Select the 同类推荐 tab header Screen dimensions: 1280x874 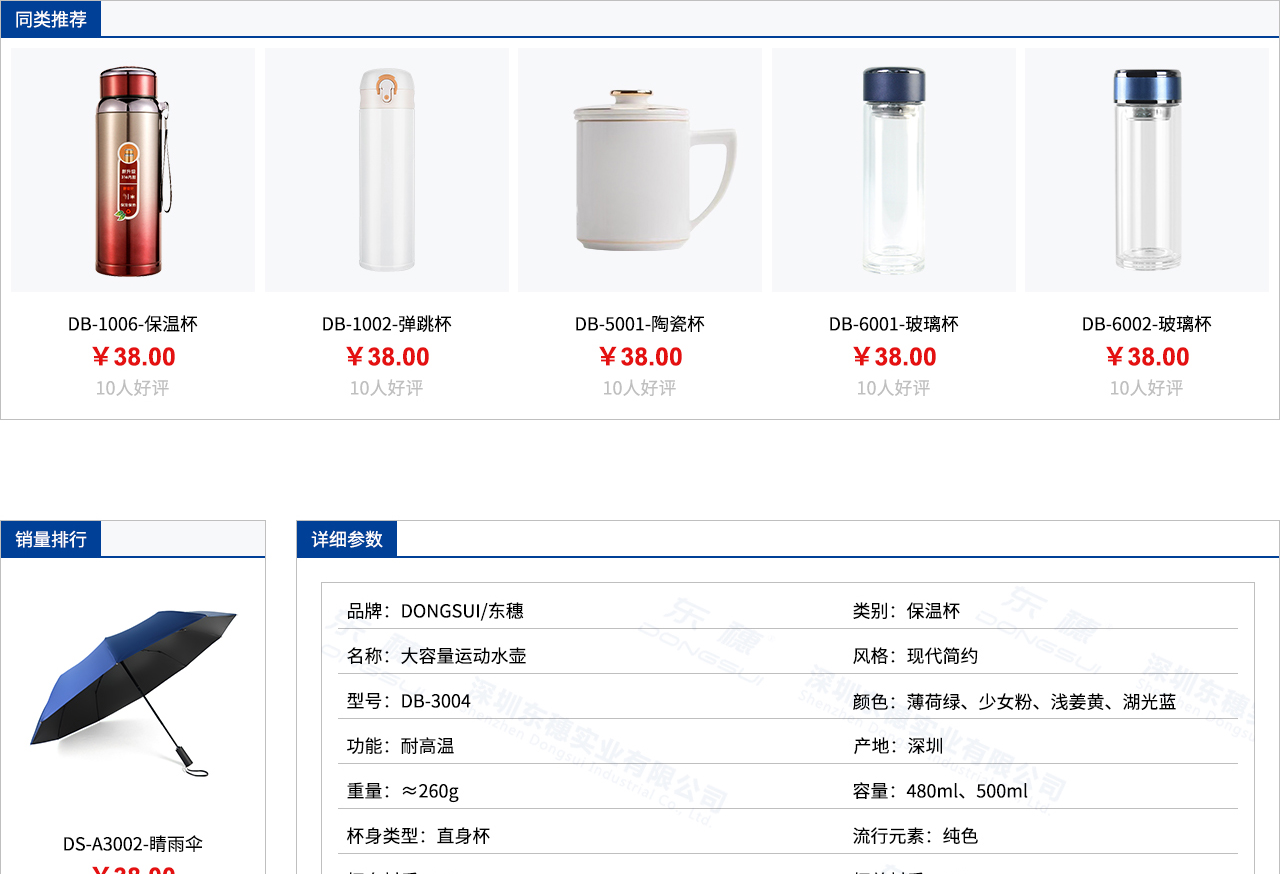(x=51, y=19)
